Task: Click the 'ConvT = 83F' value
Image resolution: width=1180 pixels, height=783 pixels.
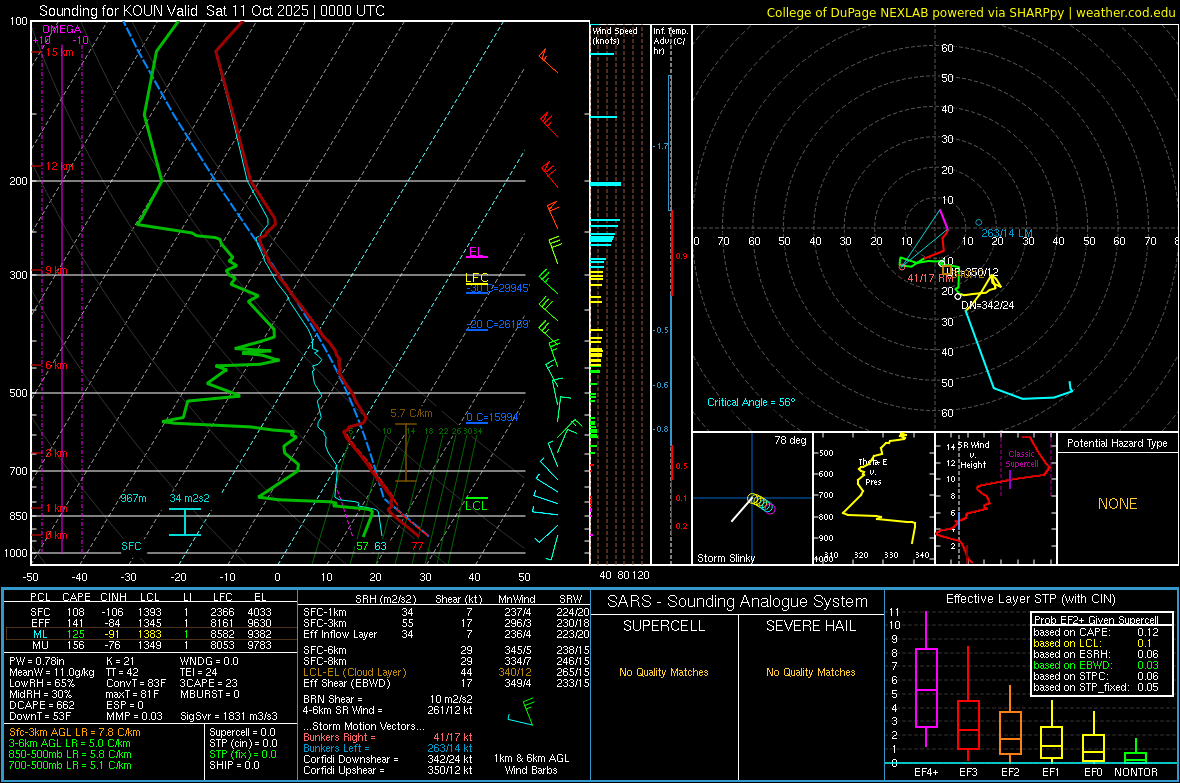Action: tap(136, 683)
